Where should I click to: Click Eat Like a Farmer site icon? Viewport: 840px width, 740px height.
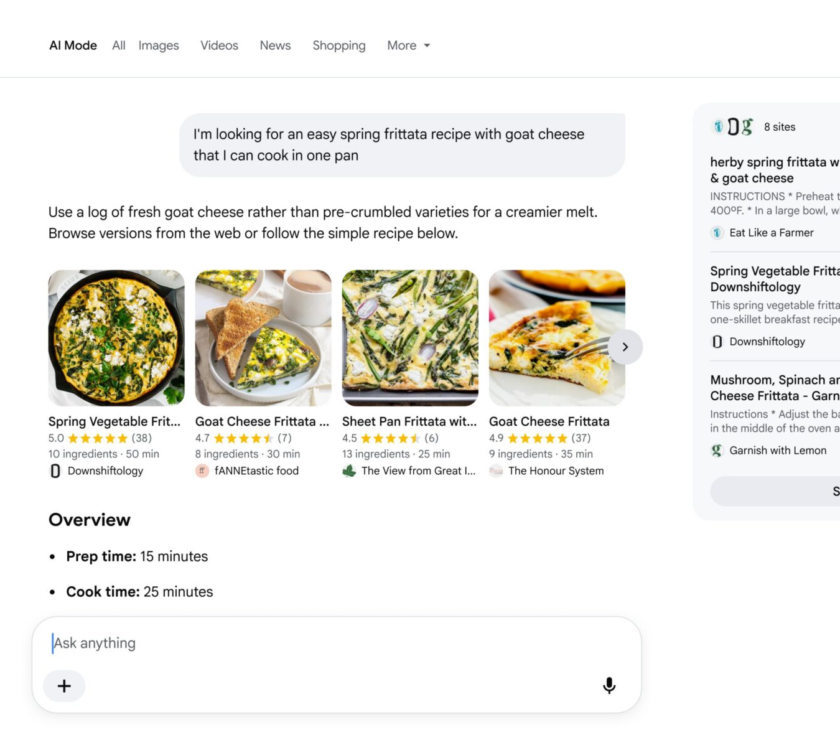pyautogui.click(x=717, y=233)
